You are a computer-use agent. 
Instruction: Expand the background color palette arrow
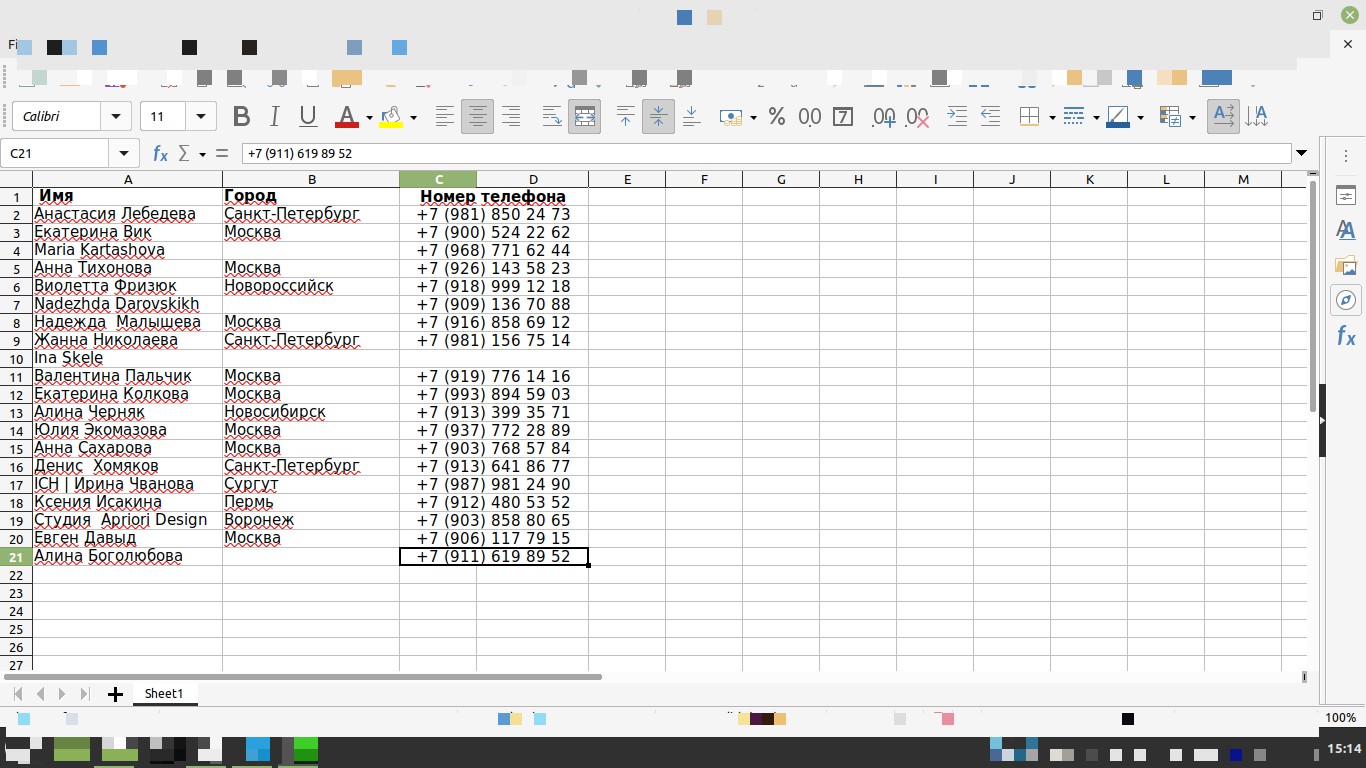click(1140, 118)
